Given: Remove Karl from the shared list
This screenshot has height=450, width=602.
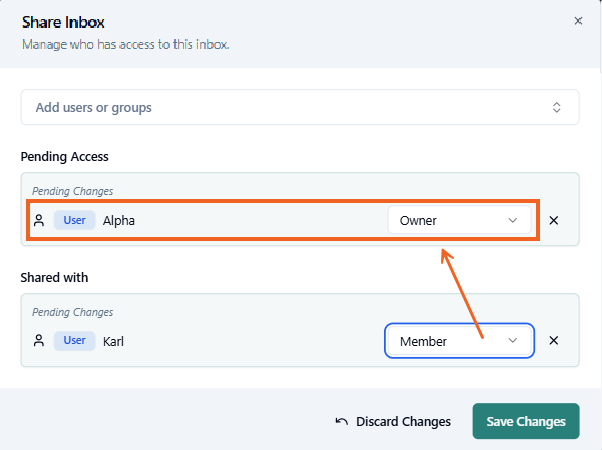Looking at the screenshot, I should (554, 341).
